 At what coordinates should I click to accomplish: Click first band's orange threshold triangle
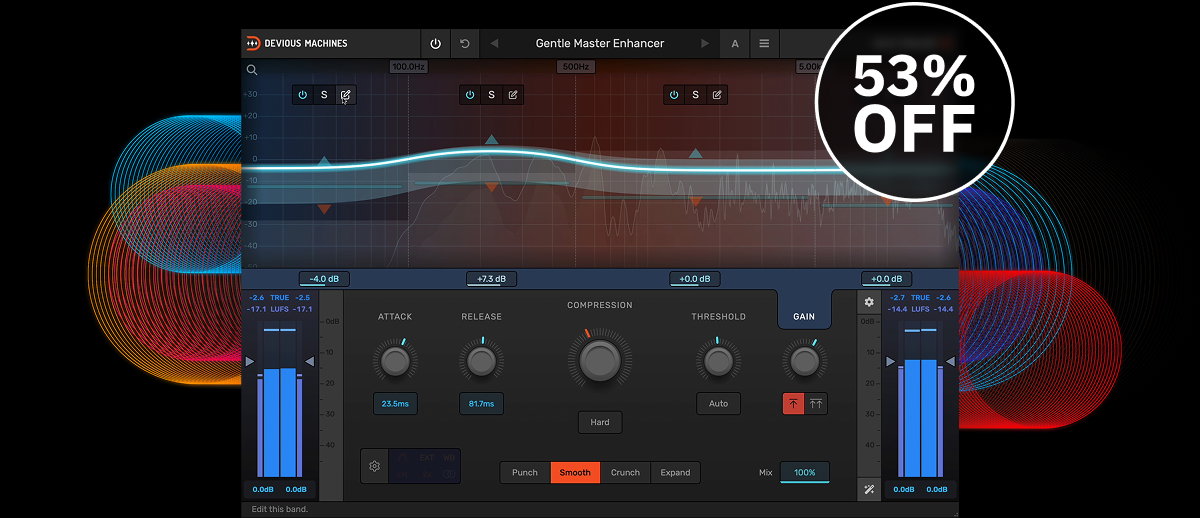click(324, 209)
